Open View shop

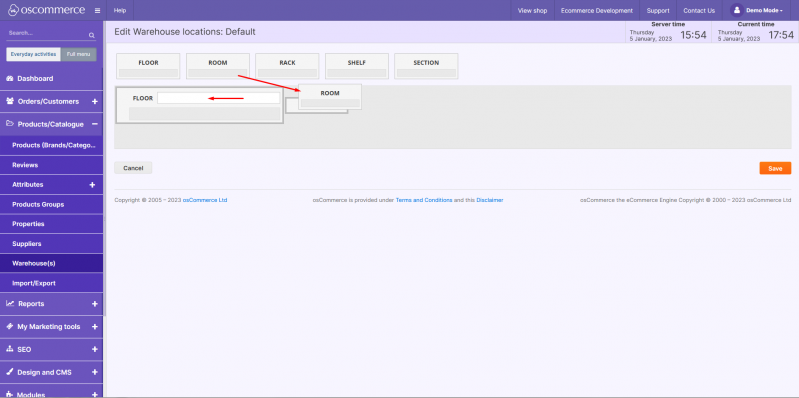pyautogui.click(x=532, y=11)
